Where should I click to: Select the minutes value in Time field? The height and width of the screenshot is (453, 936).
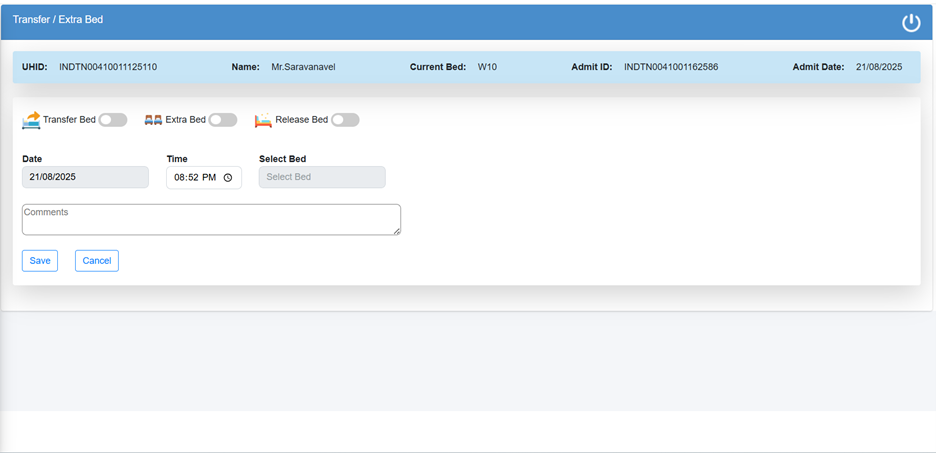[195, 178]
